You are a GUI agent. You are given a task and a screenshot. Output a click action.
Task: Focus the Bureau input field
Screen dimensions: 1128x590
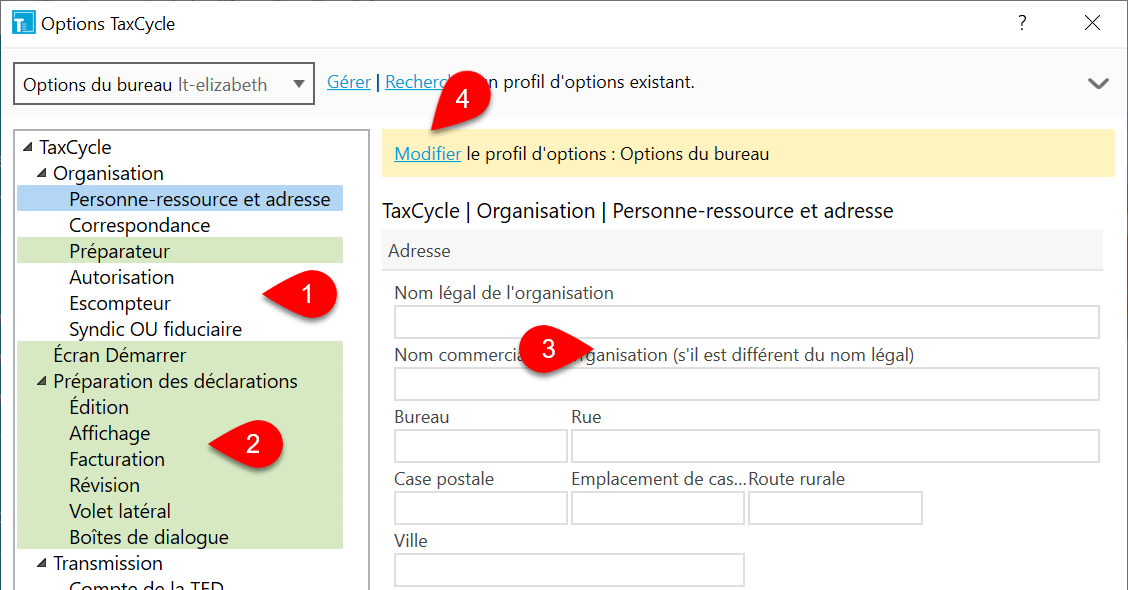click(x=481, y=446)
